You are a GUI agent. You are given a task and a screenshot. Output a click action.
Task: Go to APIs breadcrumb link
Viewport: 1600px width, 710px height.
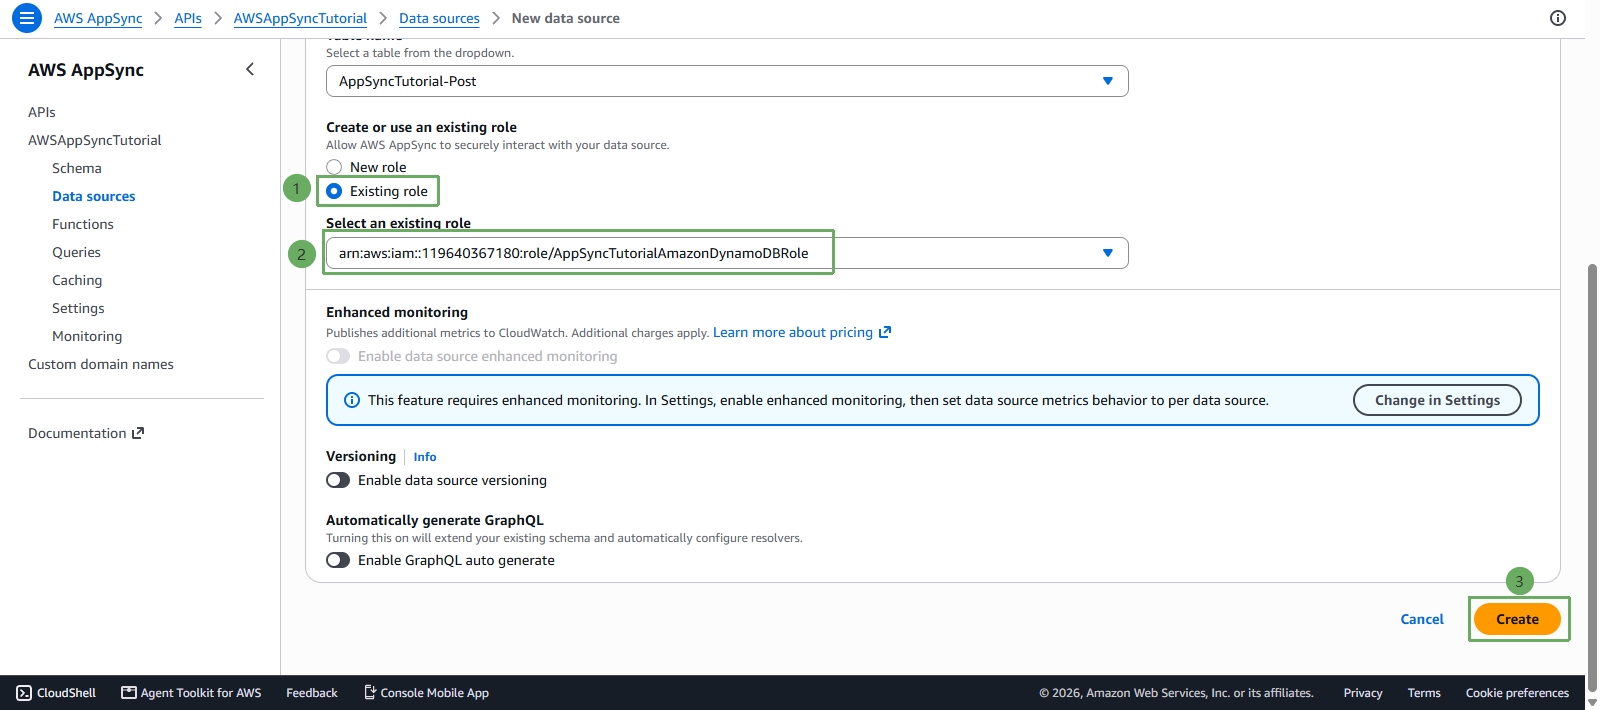pyautogui.click(x=188, y=18)
